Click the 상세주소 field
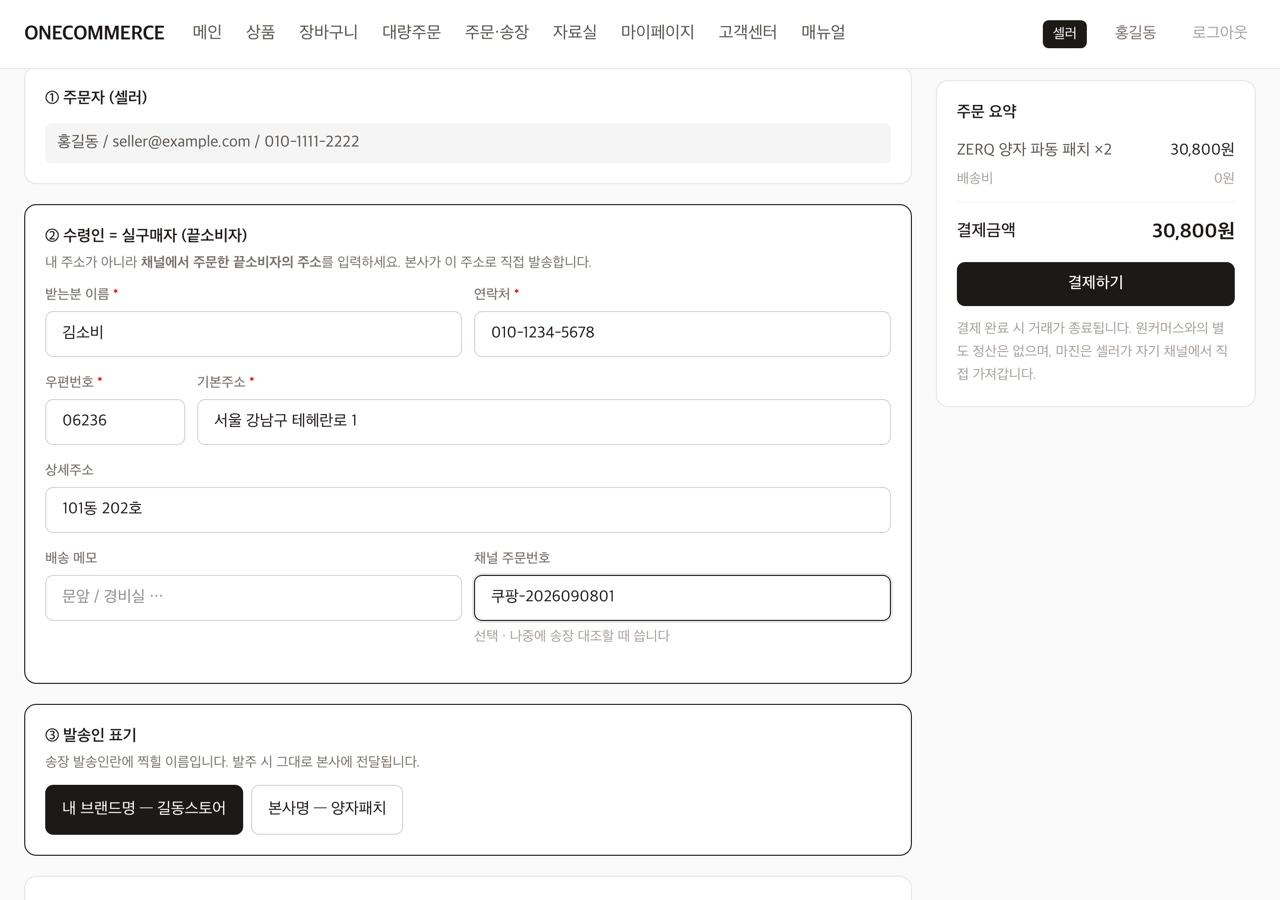The width and height of the screenshot is (1280, 900). [x=468, y=510]
